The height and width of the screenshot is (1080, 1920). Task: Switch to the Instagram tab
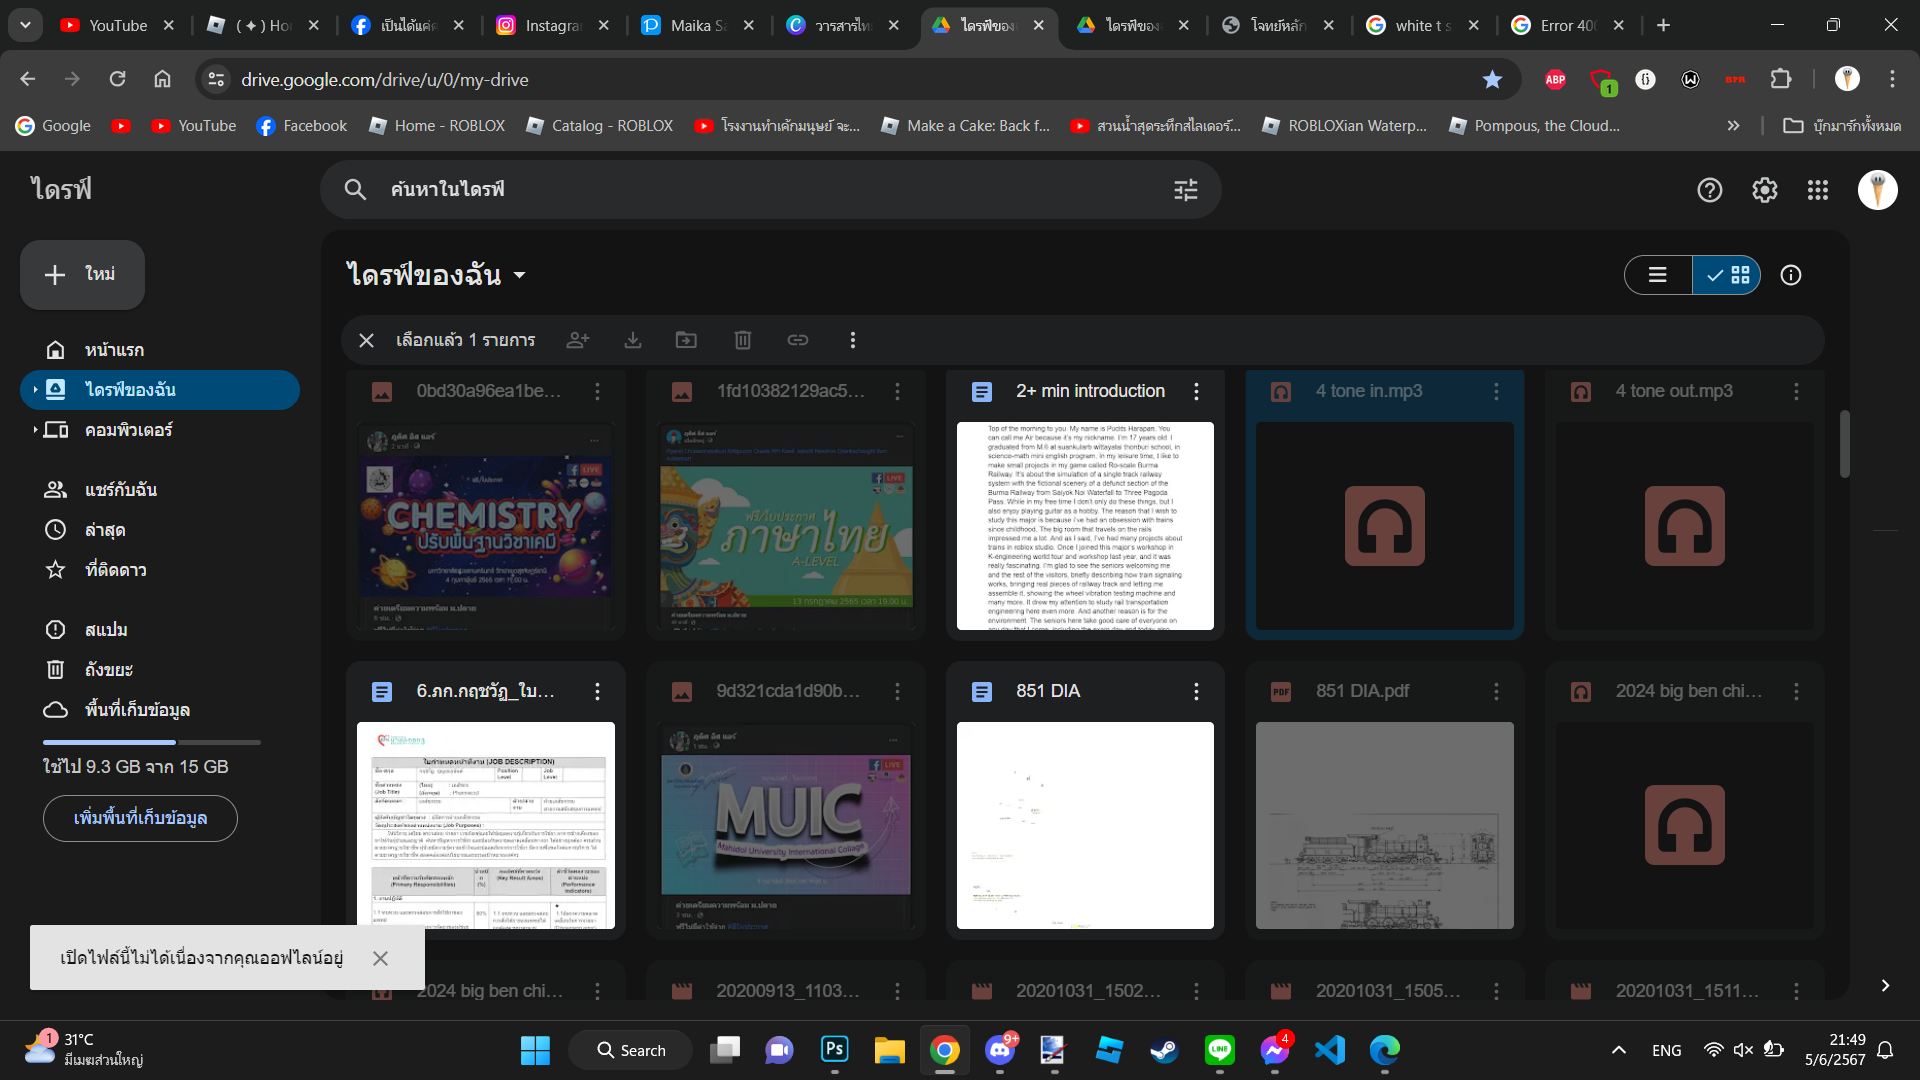pyautogui.click(x=552, y=25)
